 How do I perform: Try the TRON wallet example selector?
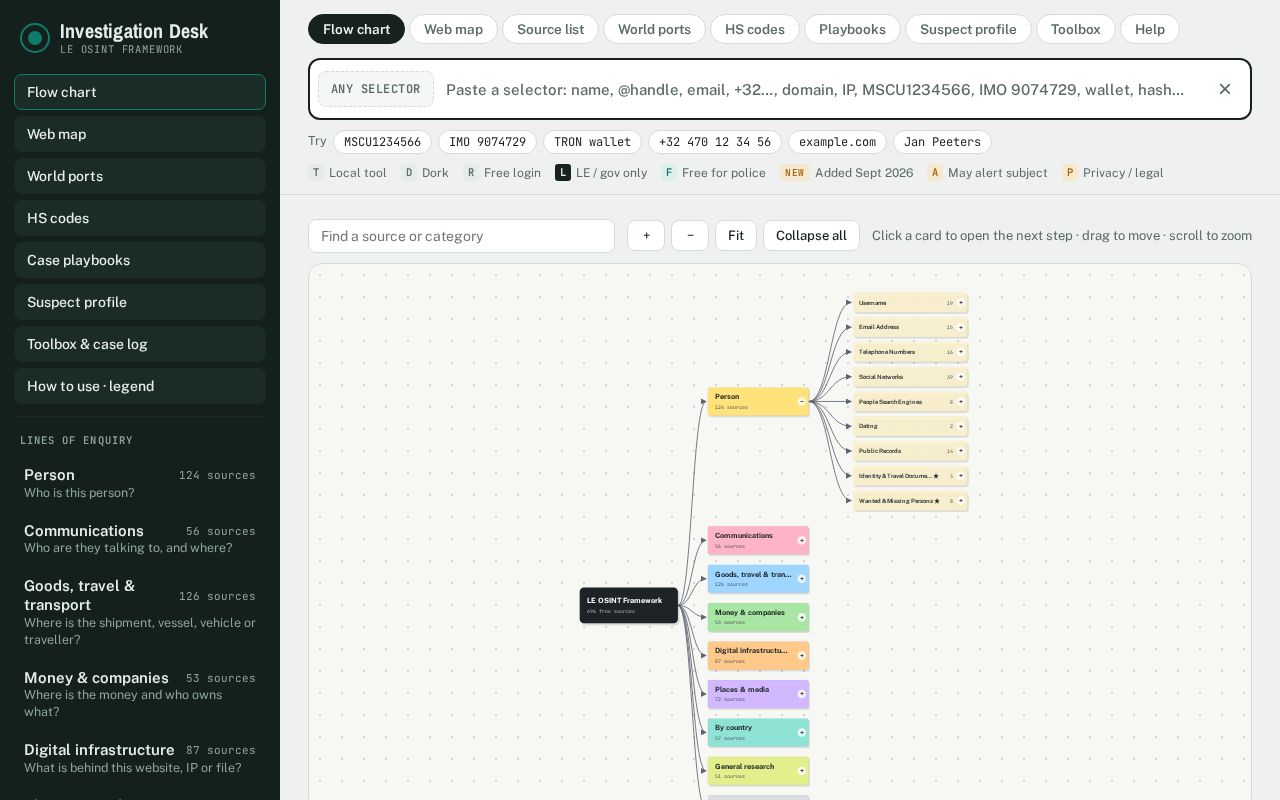pos(592,142)
